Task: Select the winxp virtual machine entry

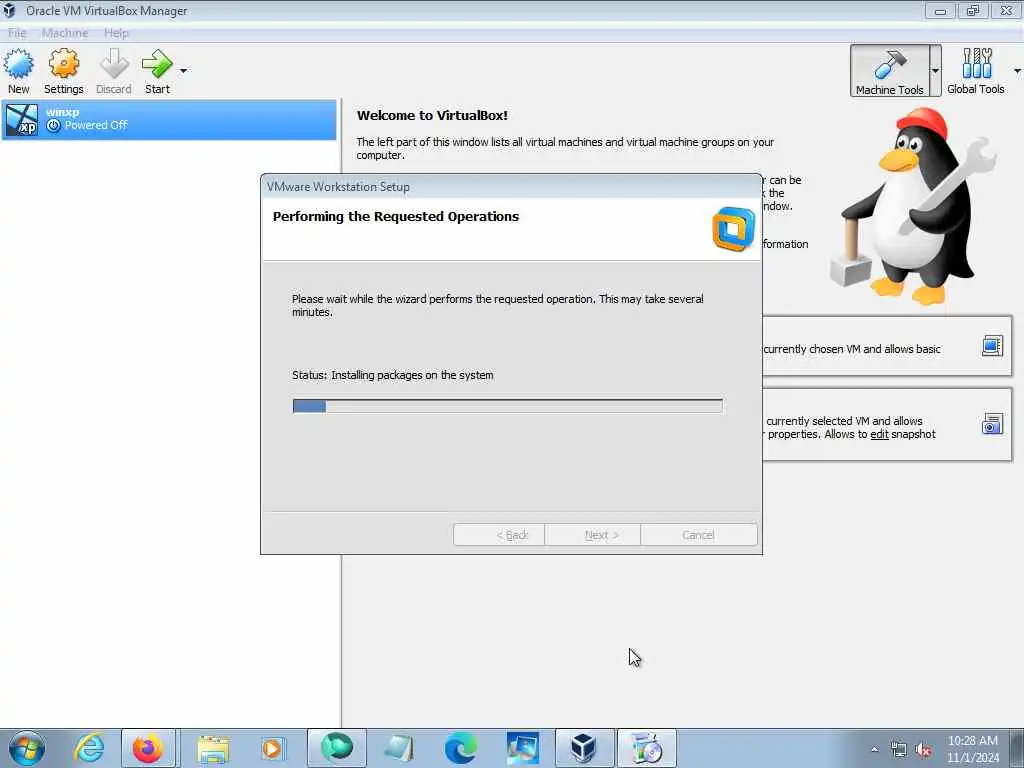Action: [168, 120]
